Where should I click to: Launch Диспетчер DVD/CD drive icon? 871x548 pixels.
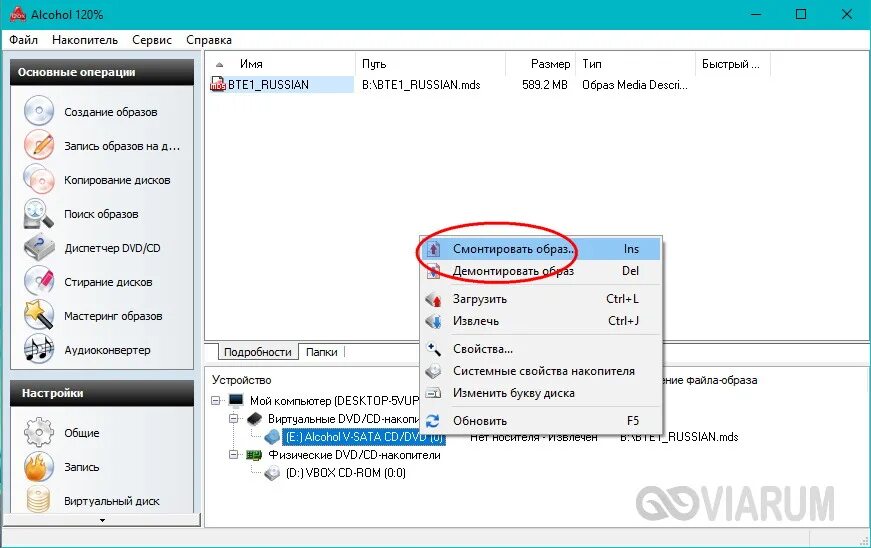(38, 248)
